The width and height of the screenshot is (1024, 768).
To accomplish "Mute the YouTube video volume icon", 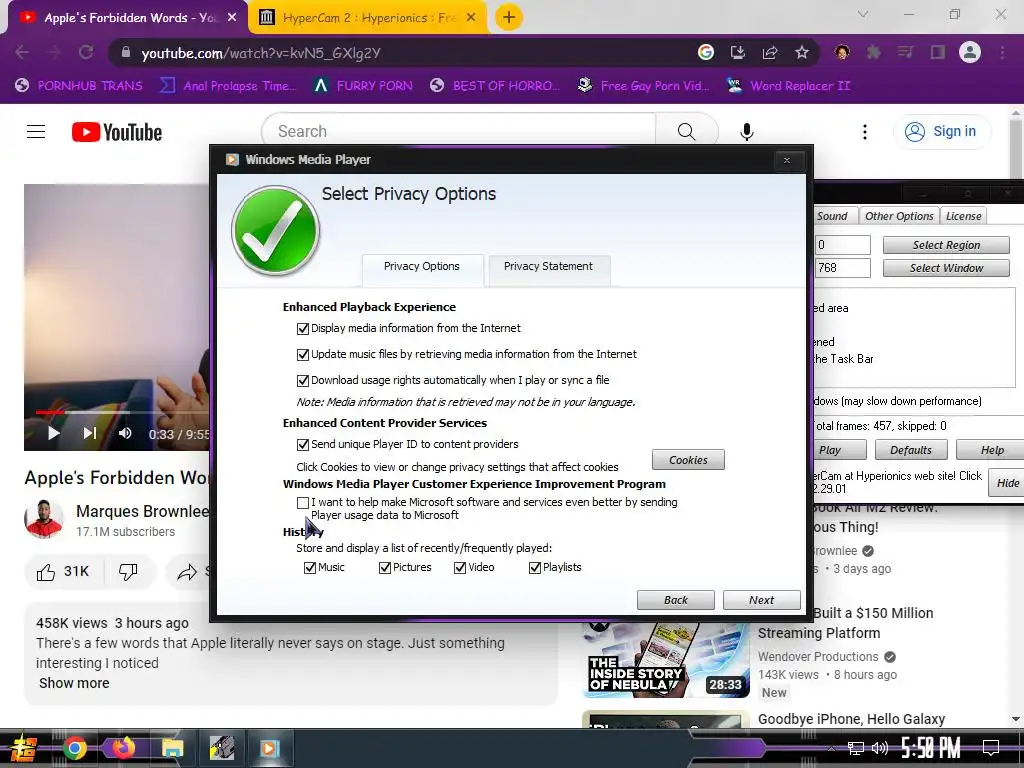I will (125, 434).
